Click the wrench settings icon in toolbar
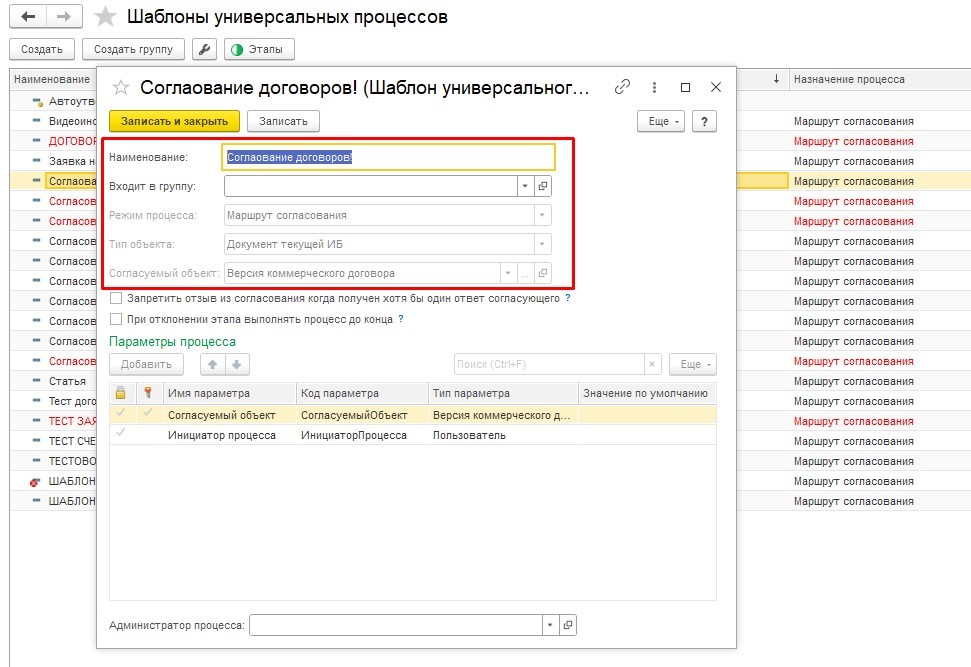 (204, 49)
